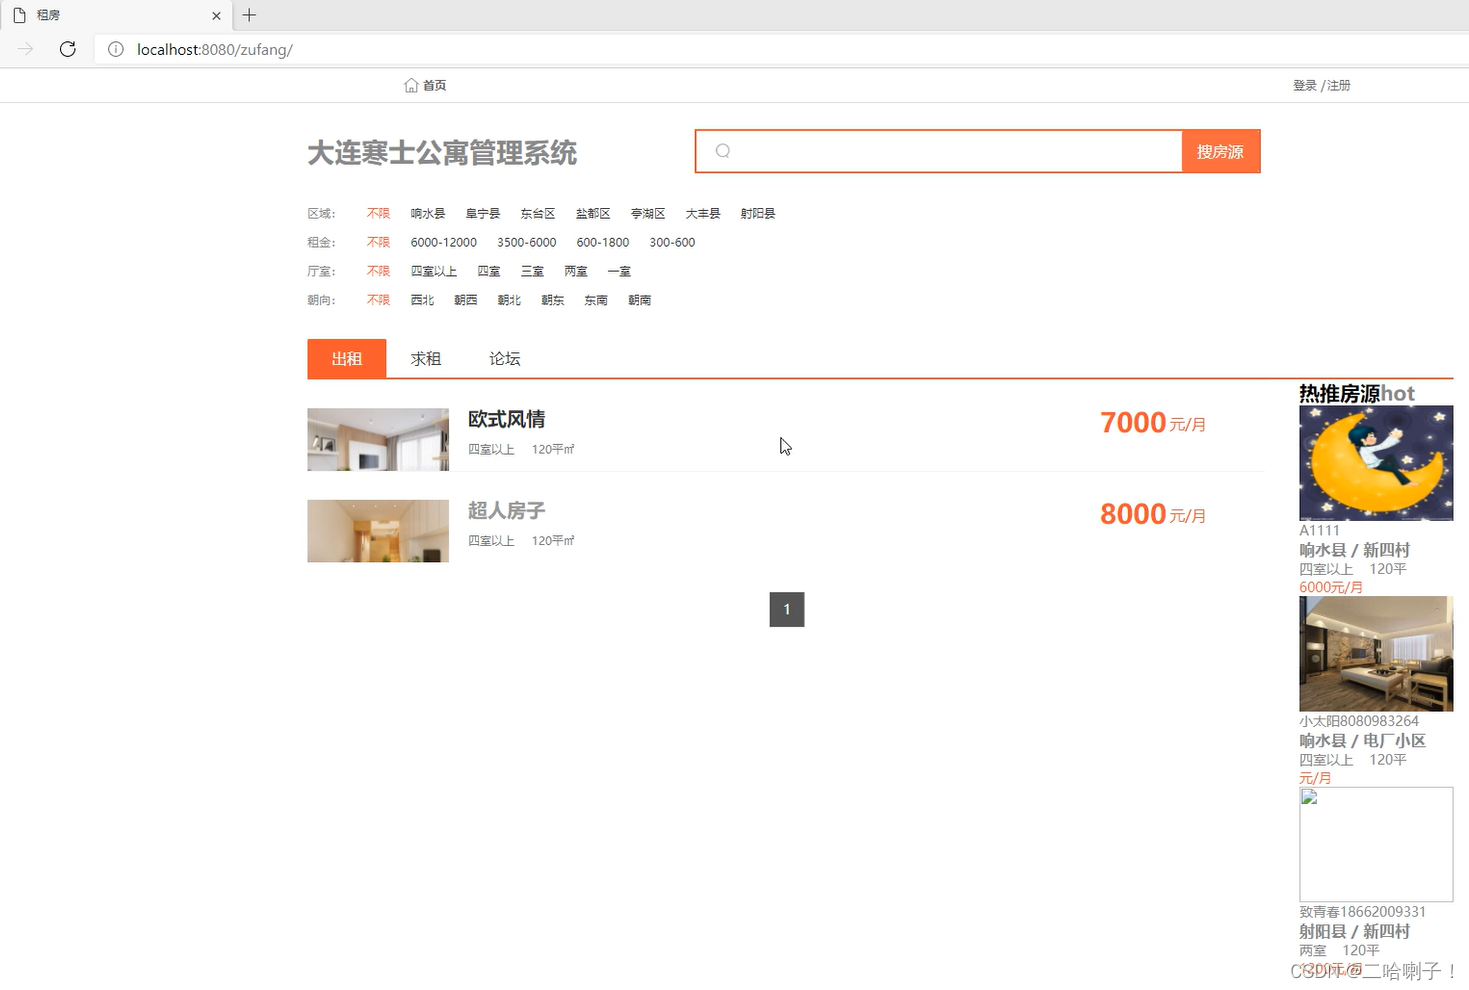Click the 欧式风情 listing photo
The width and height of the screenshot is (1469, 990).
[378, 439]
